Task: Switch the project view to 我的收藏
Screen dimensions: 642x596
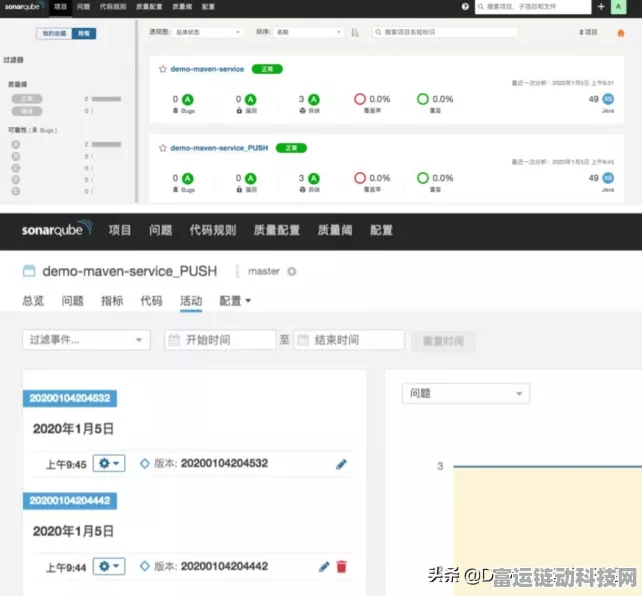Action: pos(54,33)
